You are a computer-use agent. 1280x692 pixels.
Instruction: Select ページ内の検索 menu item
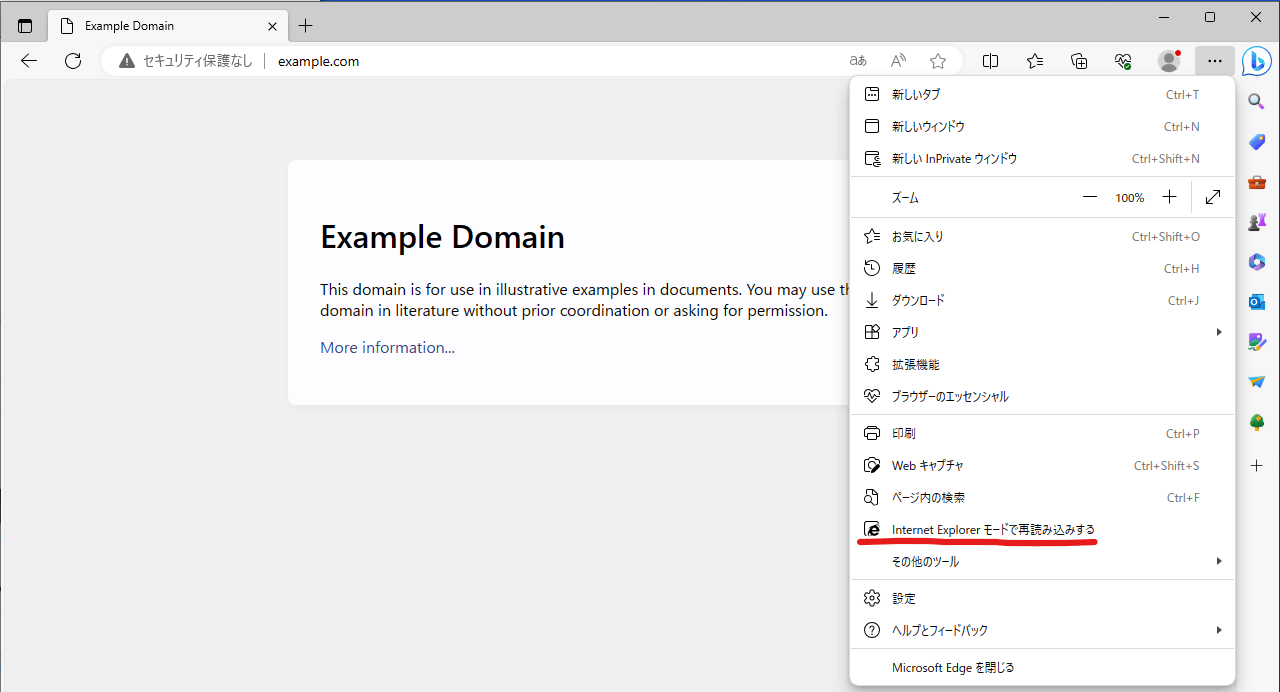1042,498
